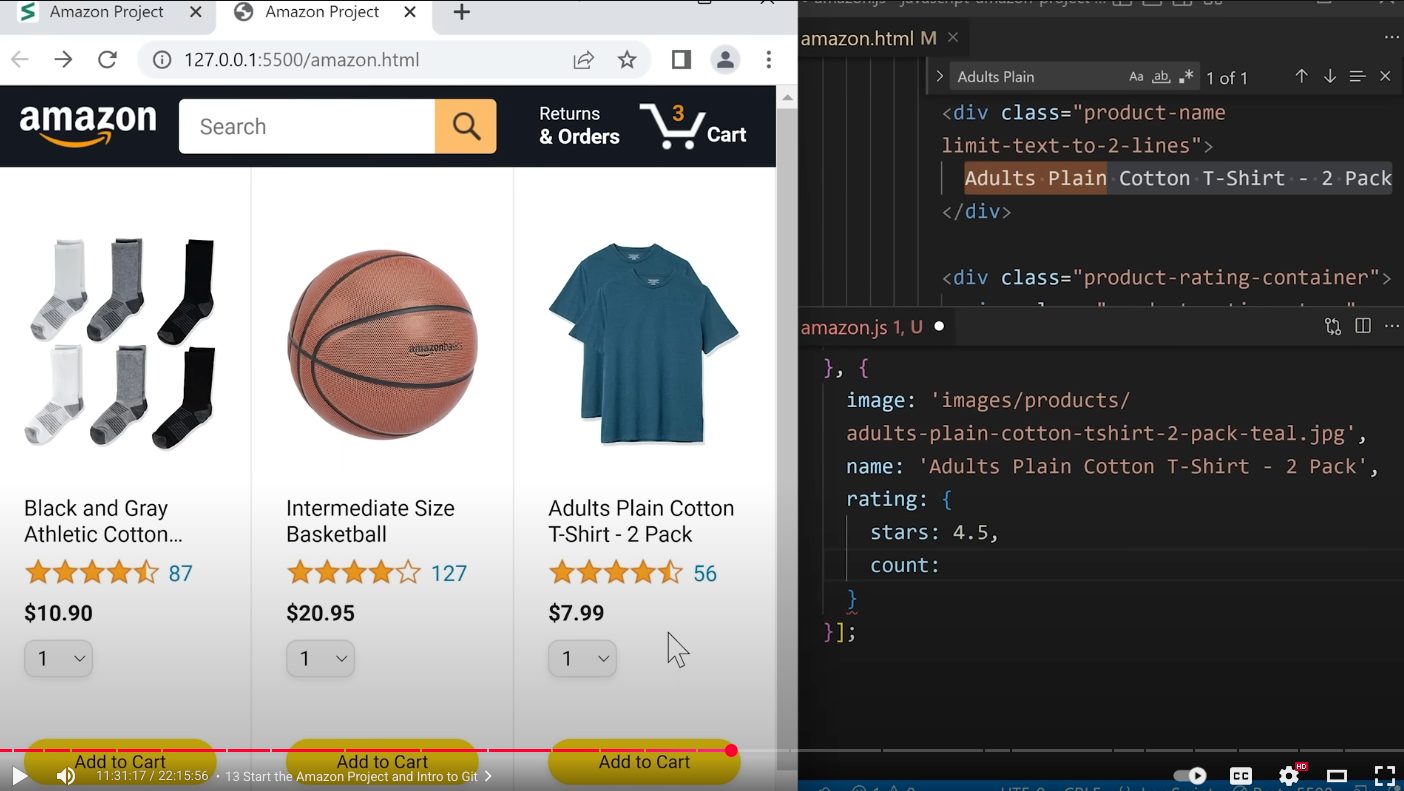
Task: Open Returns & Orders link
Action: (579, 126)
